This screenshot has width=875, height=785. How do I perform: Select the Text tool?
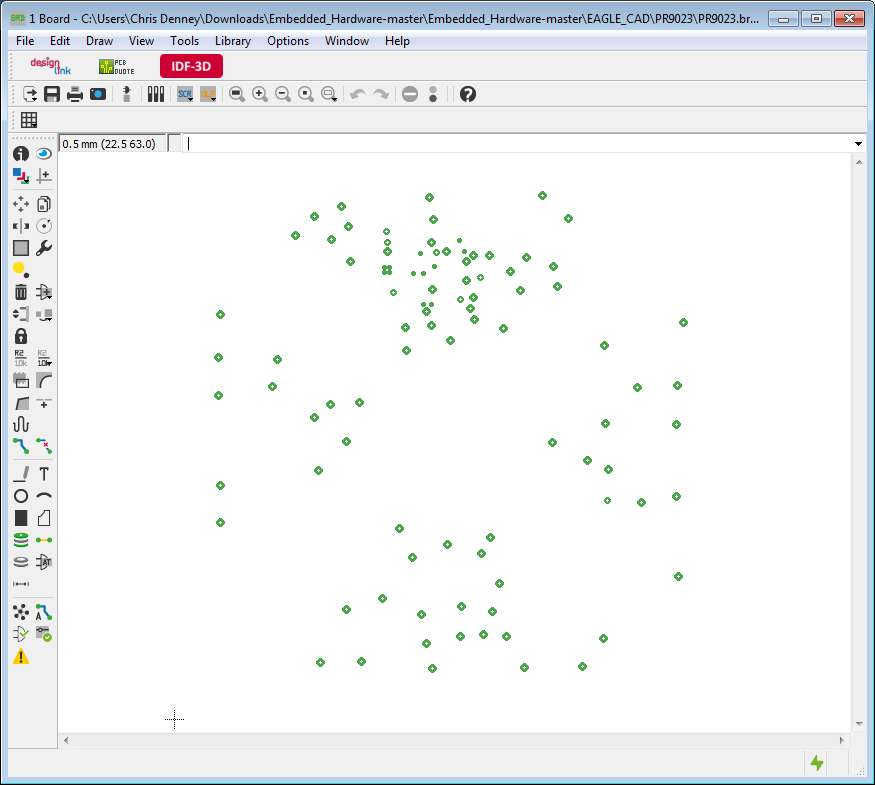point(44,474)
